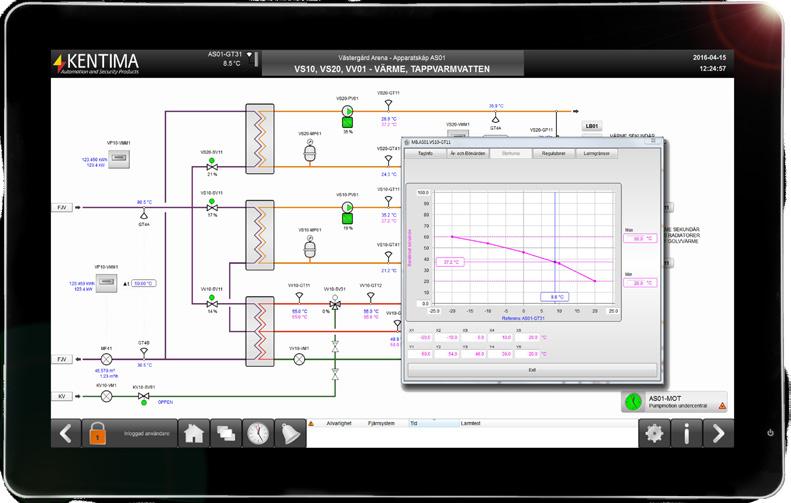Open the alarm bell icon
The image size is (791, 503).
click(290, 433)
